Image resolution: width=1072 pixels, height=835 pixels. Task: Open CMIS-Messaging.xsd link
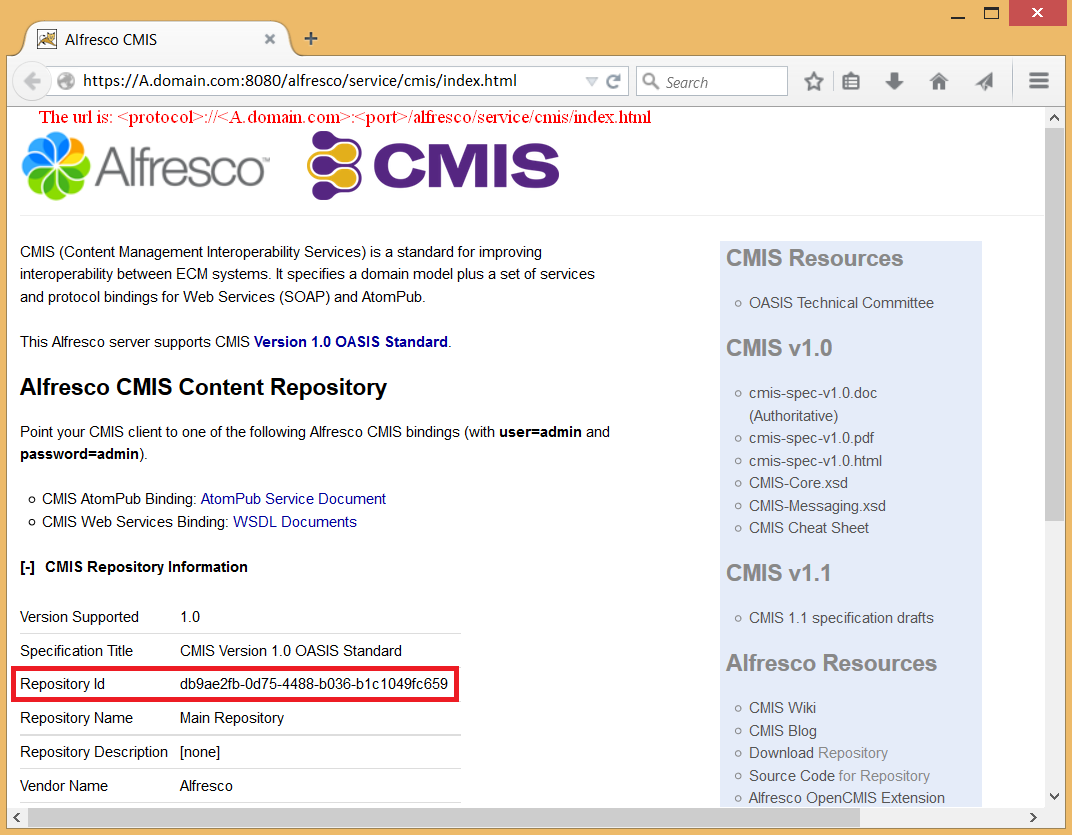coord(817,506)
